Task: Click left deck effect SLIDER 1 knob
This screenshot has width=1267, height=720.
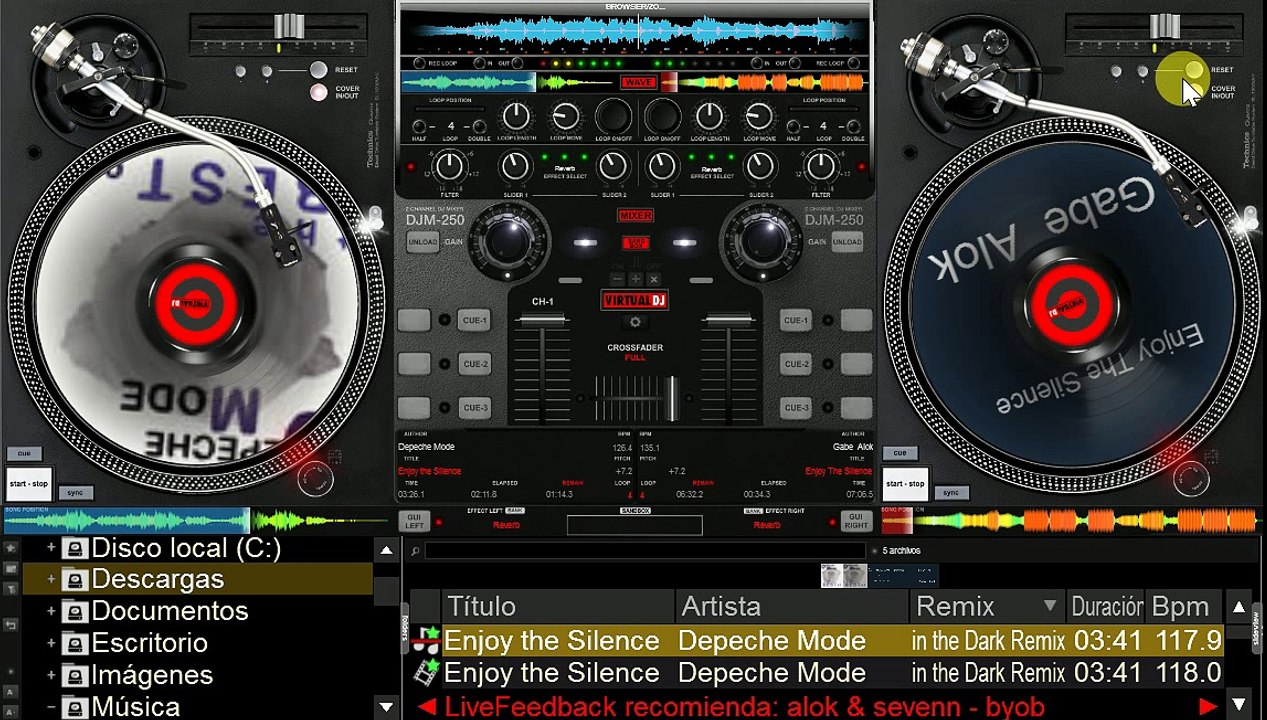Action: [515, 165]
